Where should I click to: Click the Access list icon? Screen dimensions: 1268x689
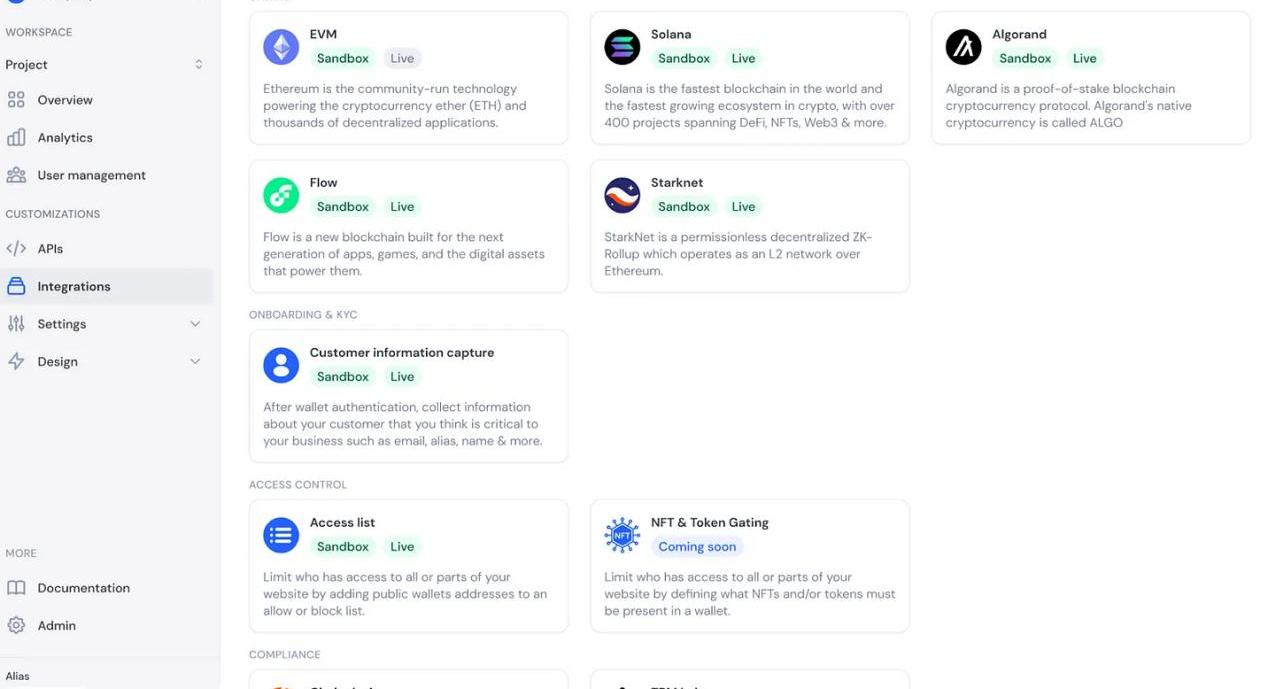click(x=281, y=535)
